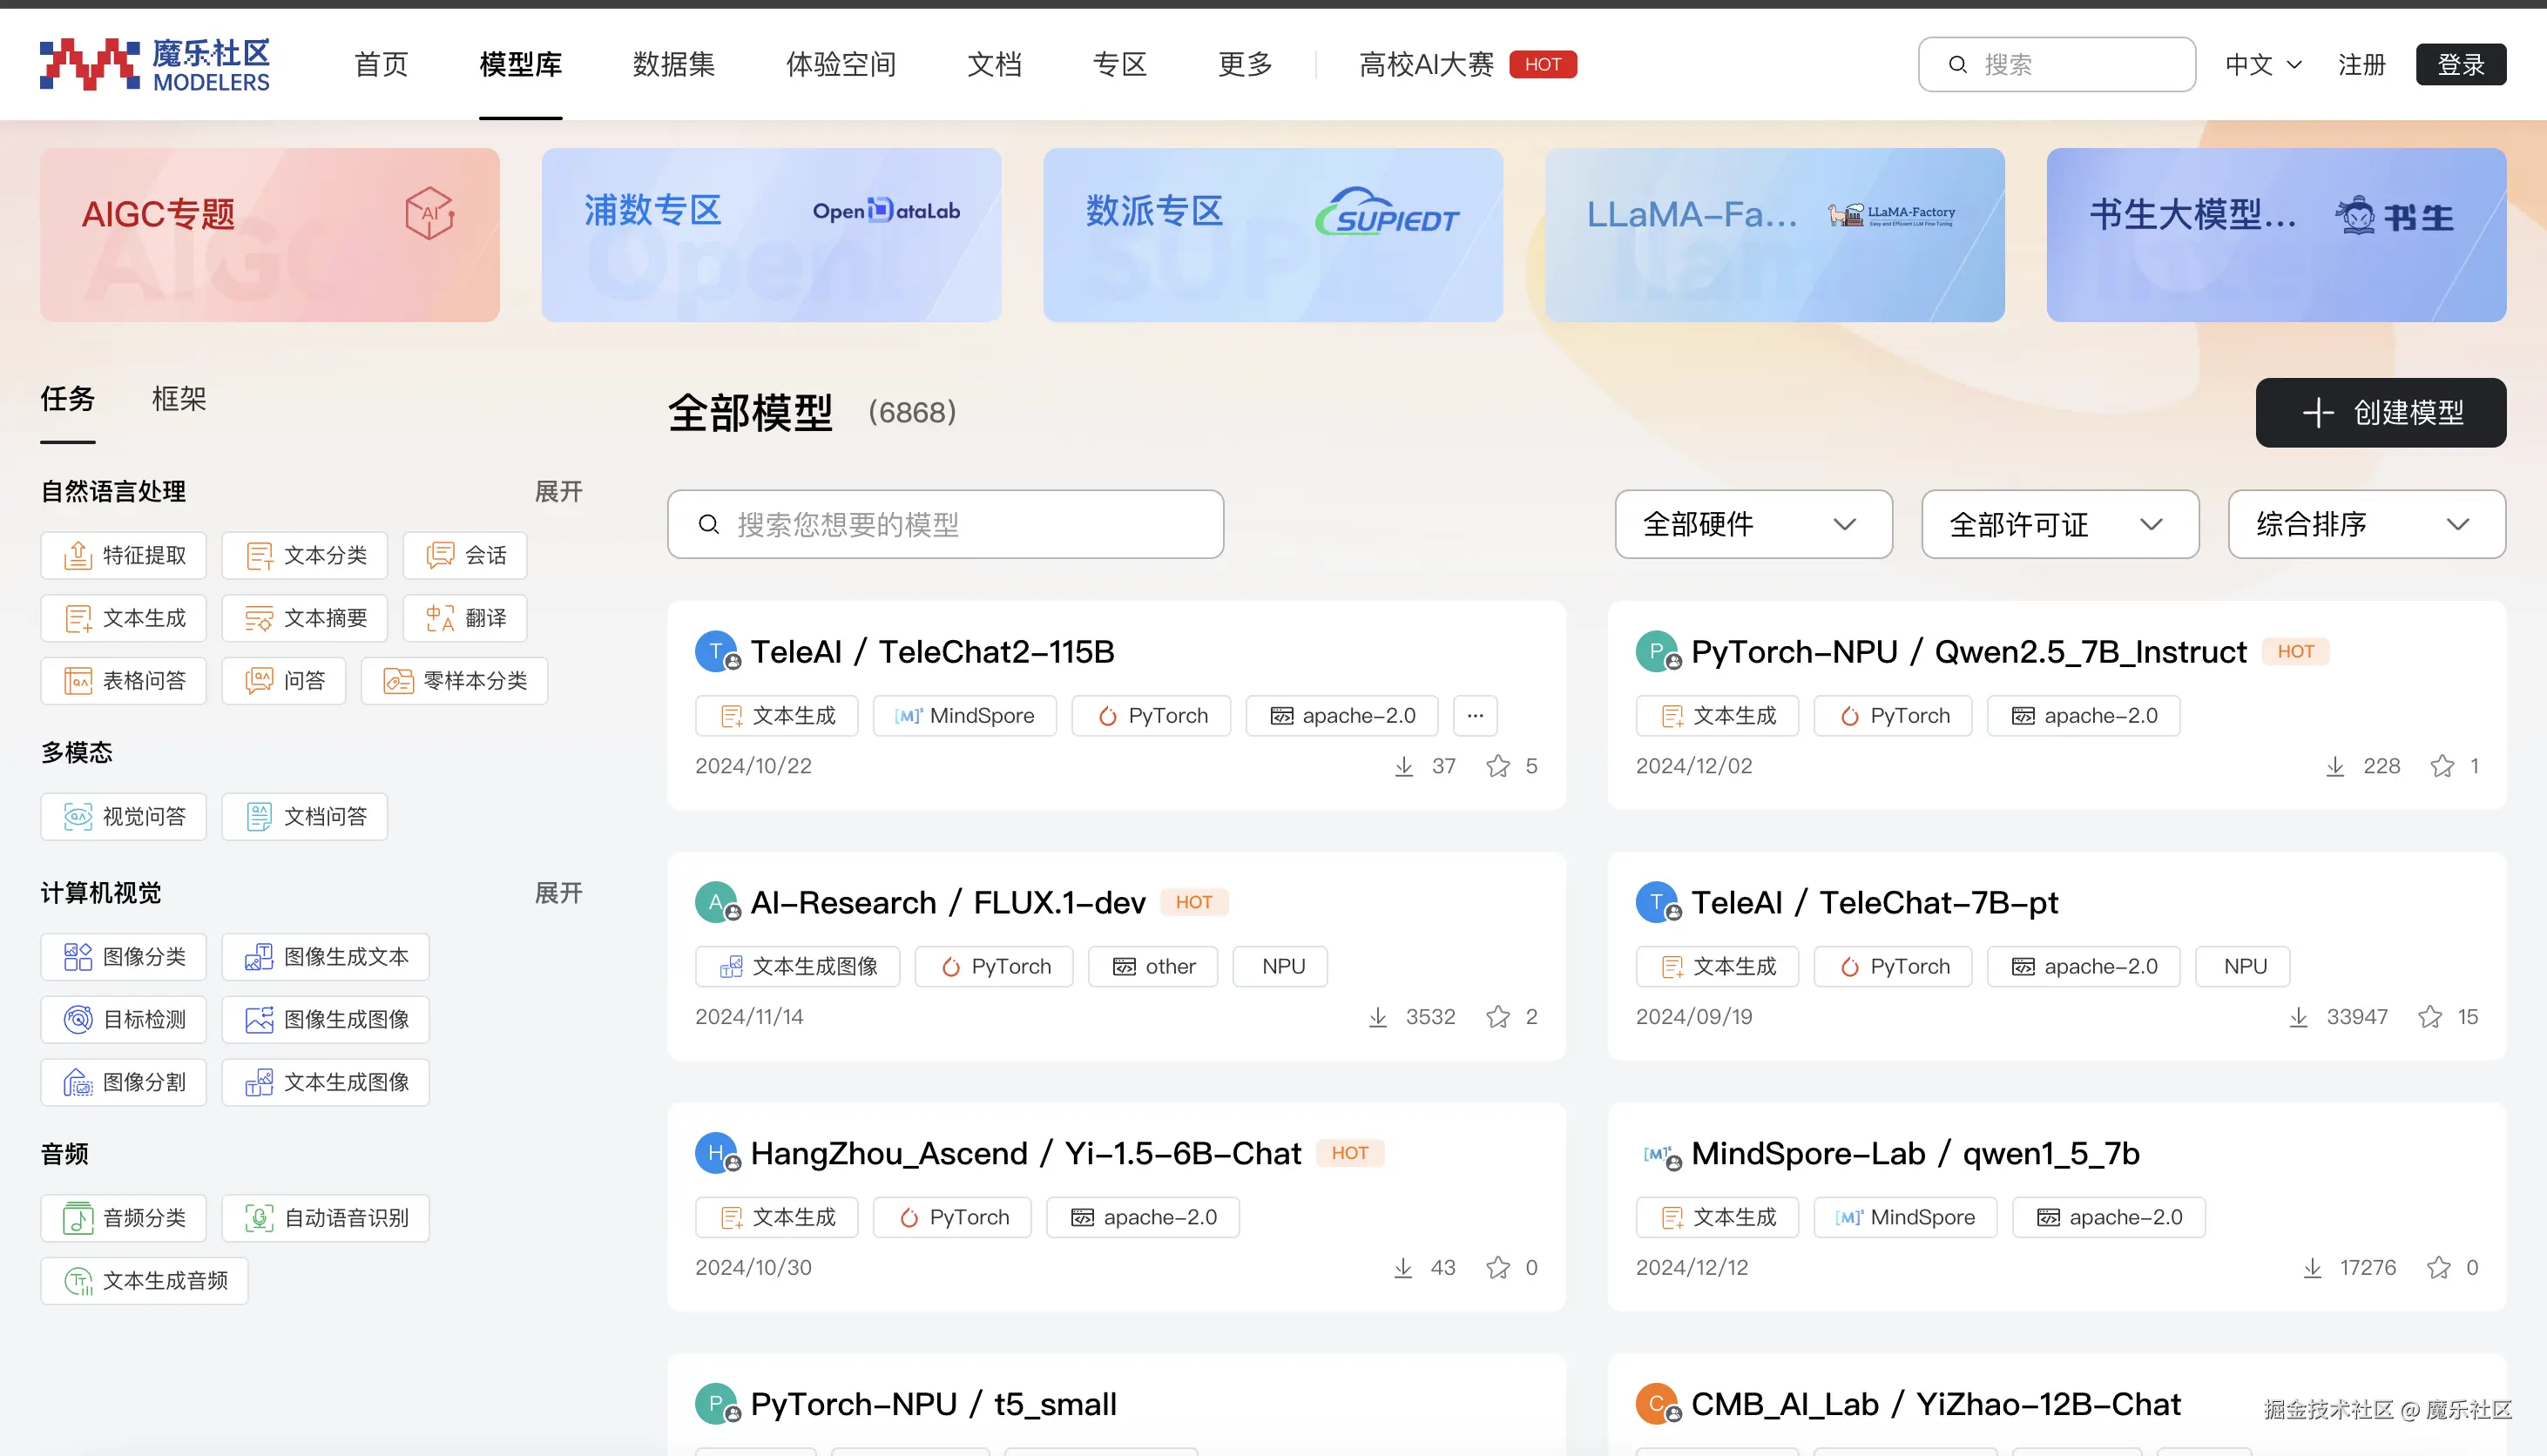Click the Modelers logo in the header
Image resolution: width=2547 pixels, height=1456 pixels.
click(155, 65)
